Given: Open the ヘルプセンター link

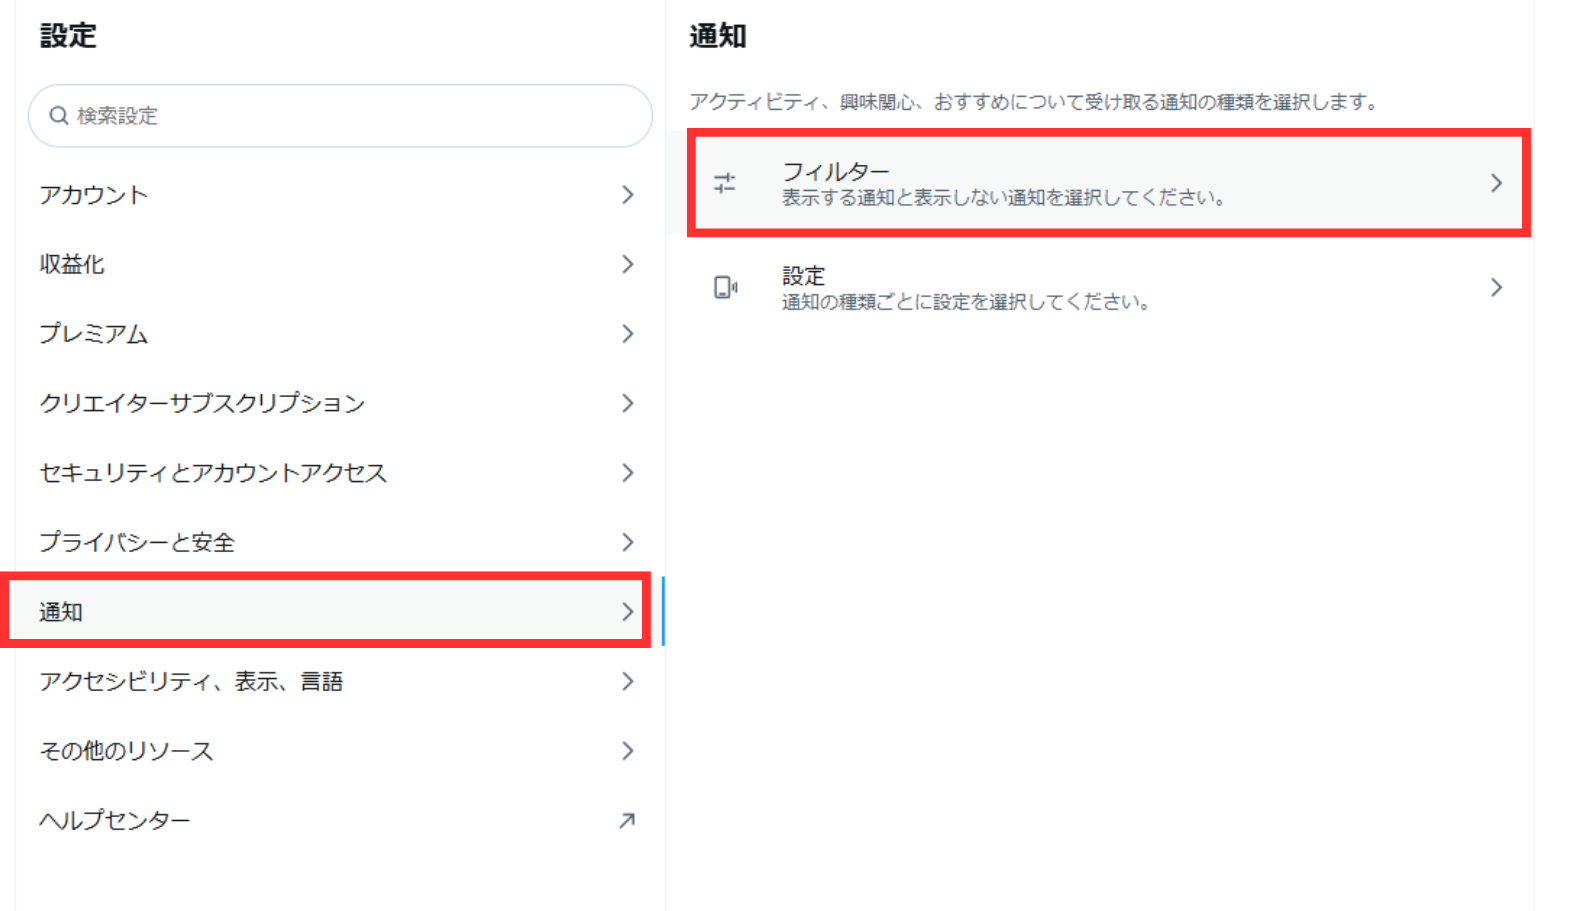Looking at the screenshot, I should point(115,821).
